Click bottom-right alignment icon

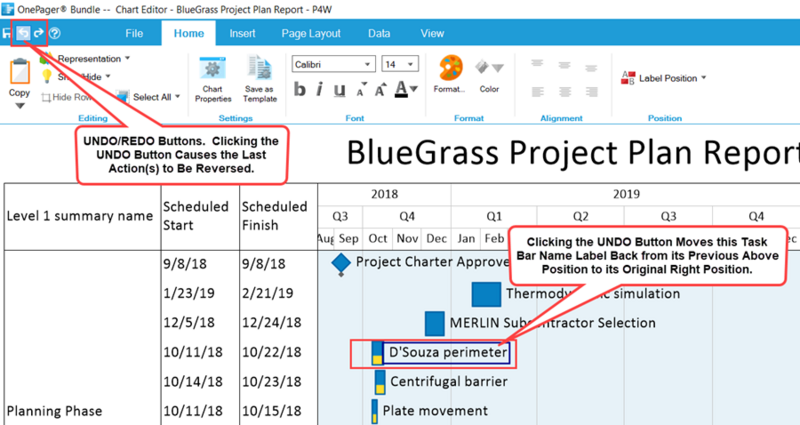(591, 92)
